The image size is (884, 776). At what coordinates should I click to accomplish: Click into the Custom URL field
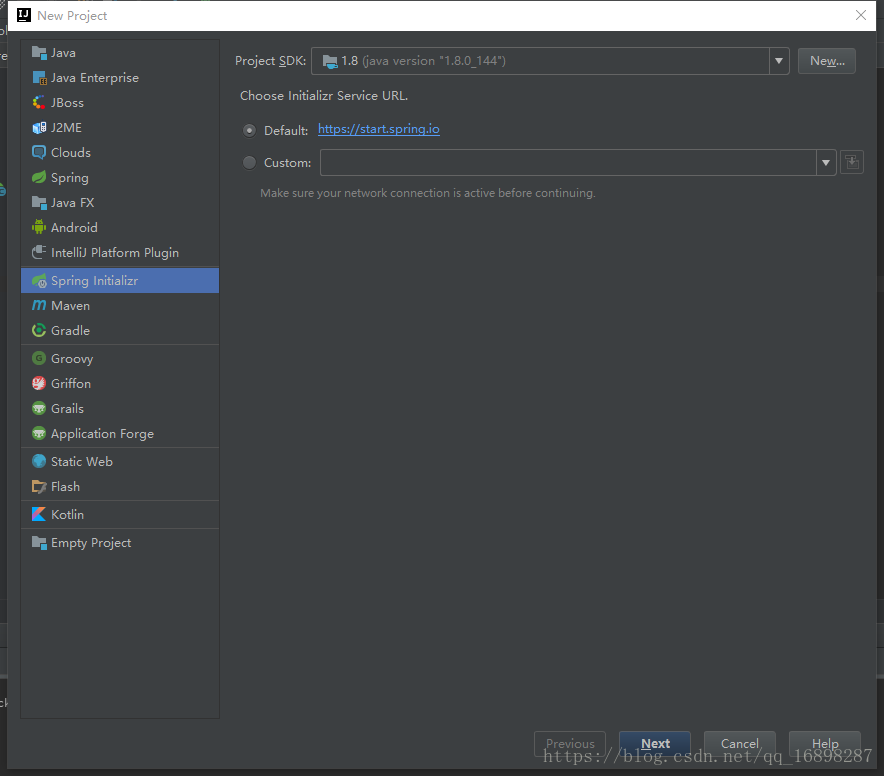pos(568,162)
